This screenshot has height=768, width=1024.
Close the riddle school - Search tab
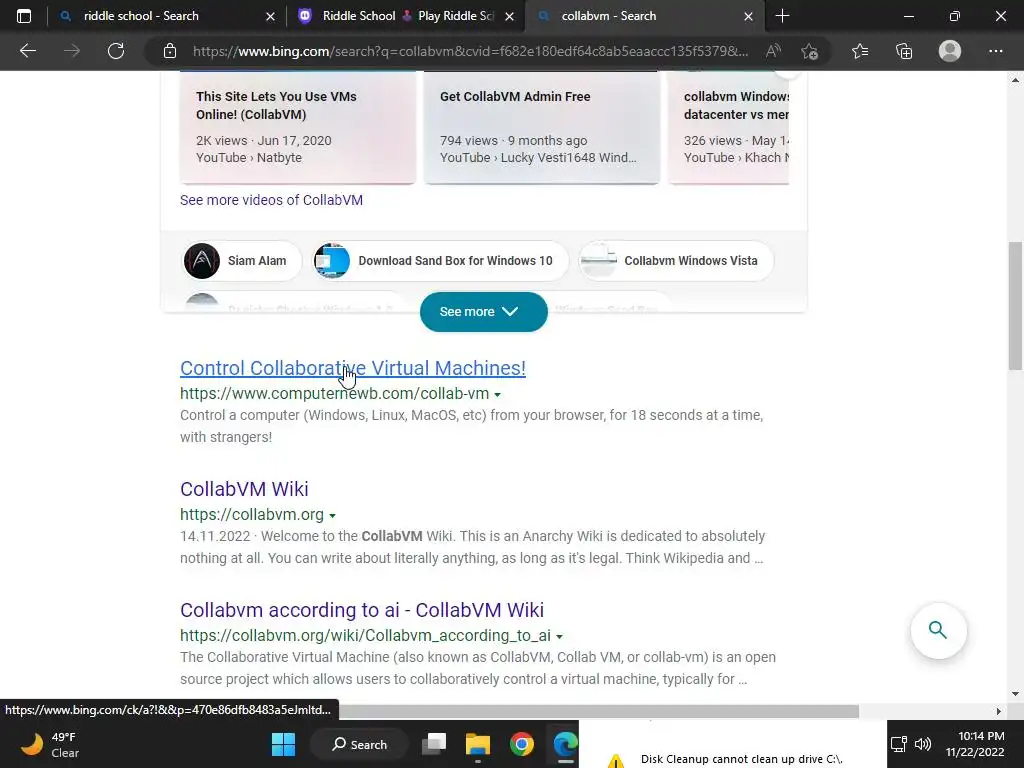(270, 16)
